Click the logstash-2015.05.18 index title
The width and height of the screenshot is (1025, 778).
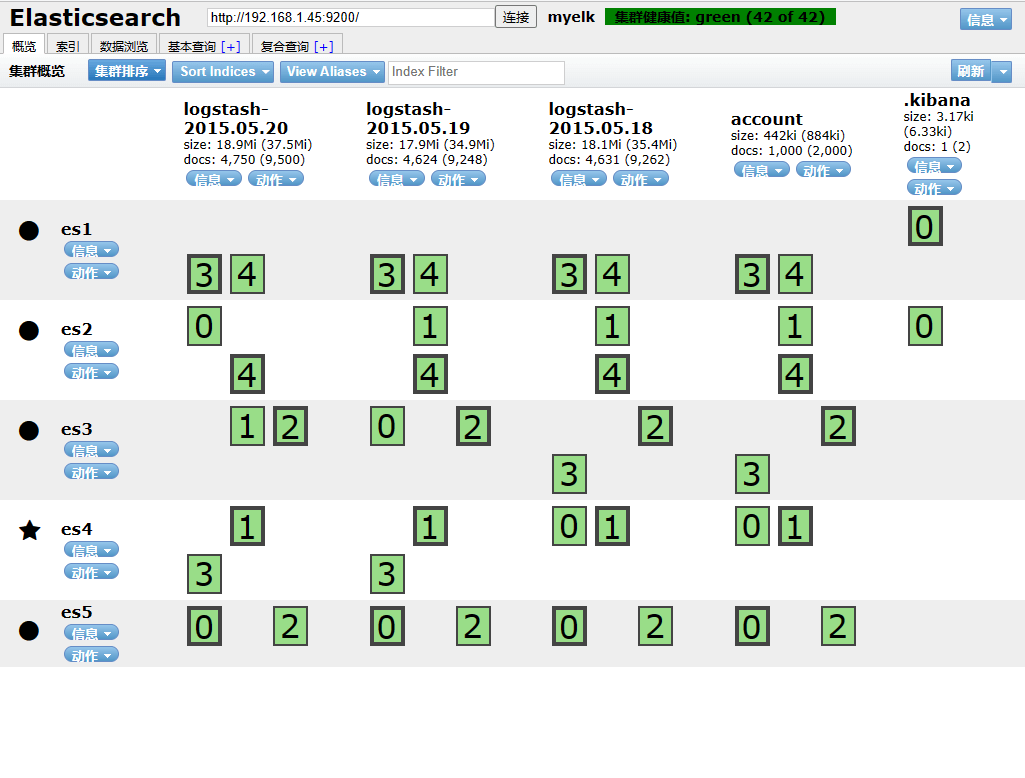point(601,118)
